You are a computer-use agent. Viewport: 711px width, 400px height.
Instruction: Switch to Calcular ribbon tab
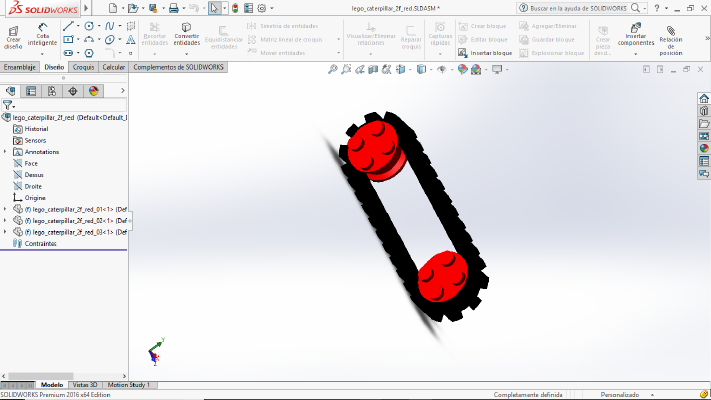113,67
